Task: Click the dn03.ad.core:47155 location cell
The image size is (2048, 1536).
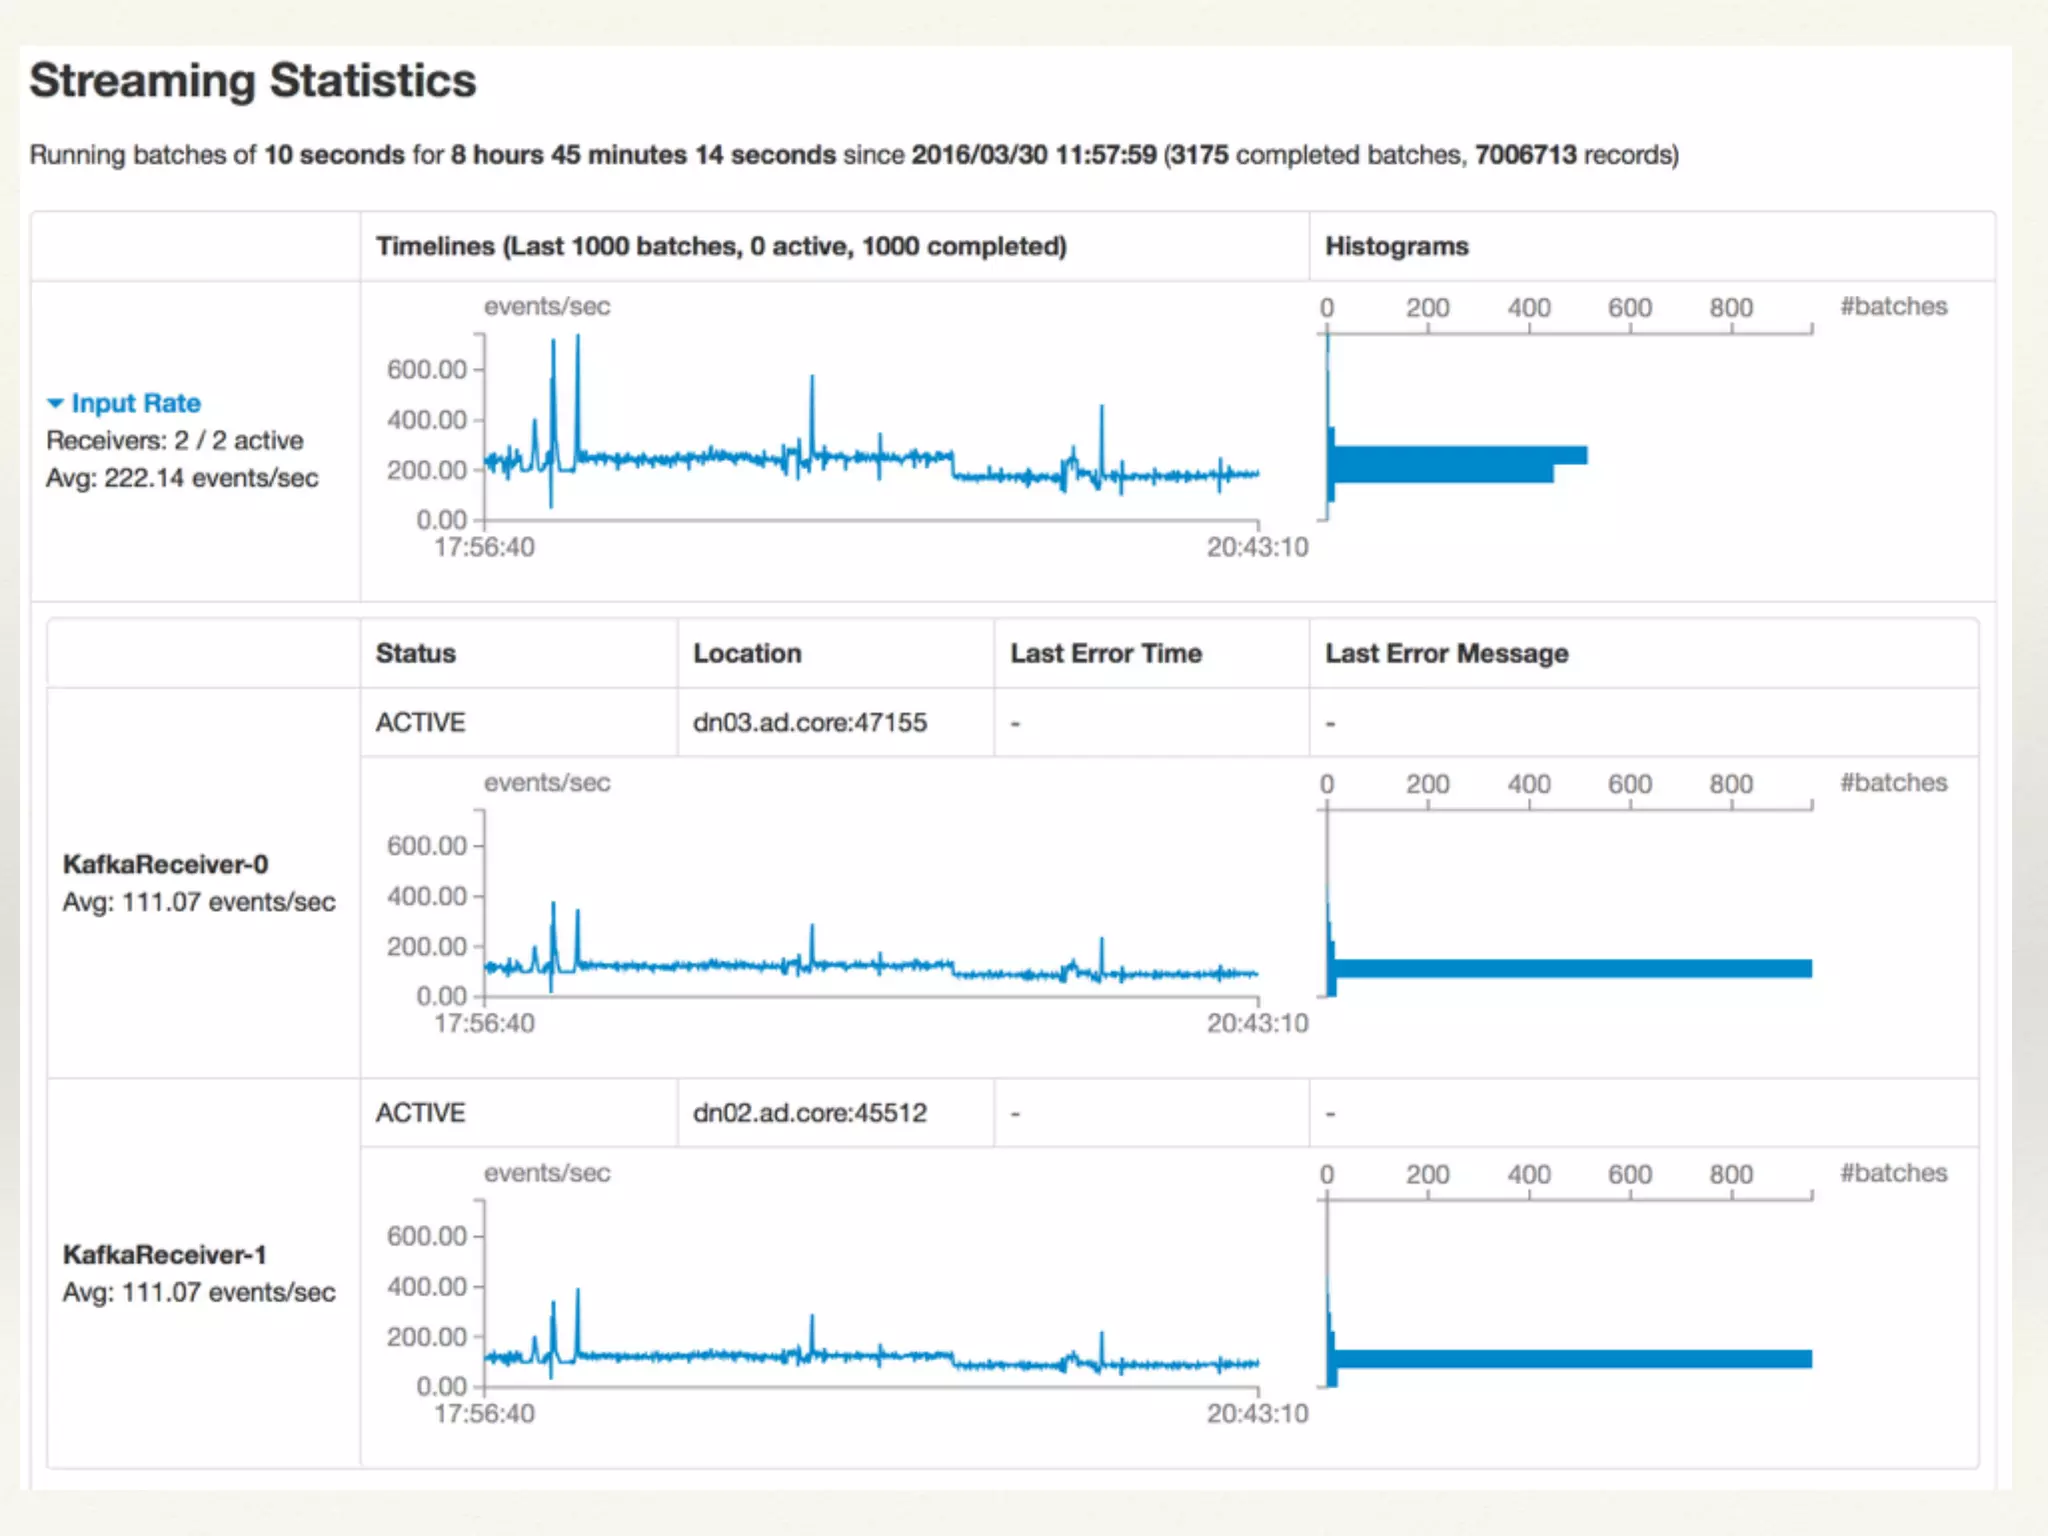Action: coord(810,722)
